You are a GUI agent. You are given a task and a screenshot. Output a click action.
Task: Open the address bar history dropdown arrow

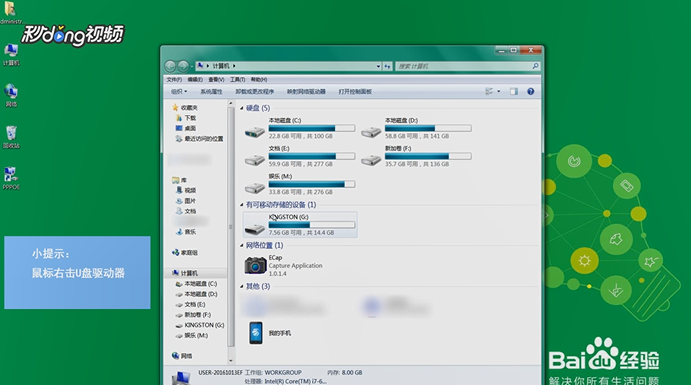pos(379,66)
